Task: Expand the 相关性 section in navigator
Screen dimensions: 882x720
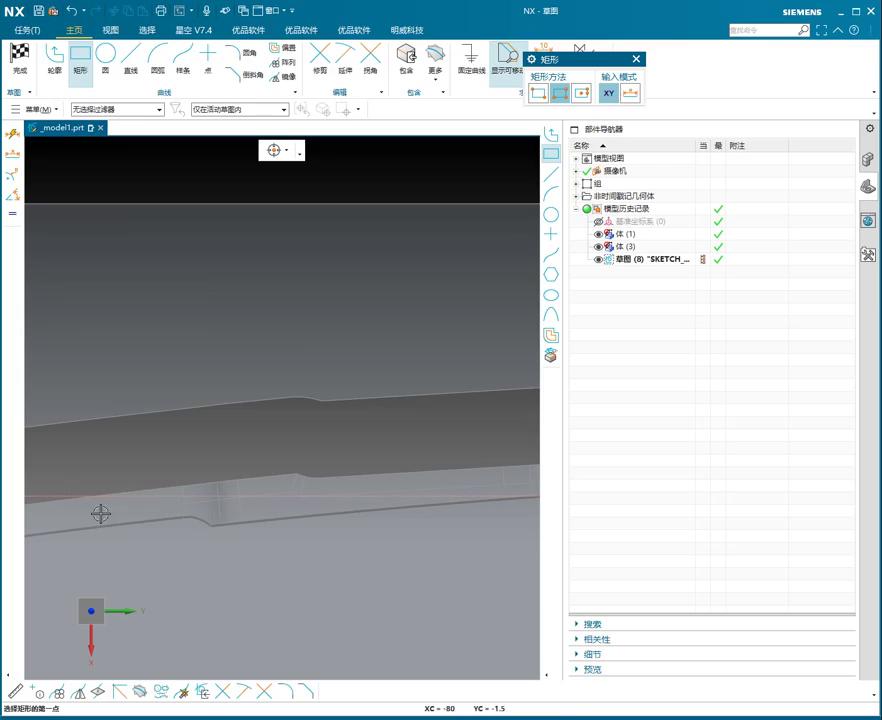Action: point(597,639)
